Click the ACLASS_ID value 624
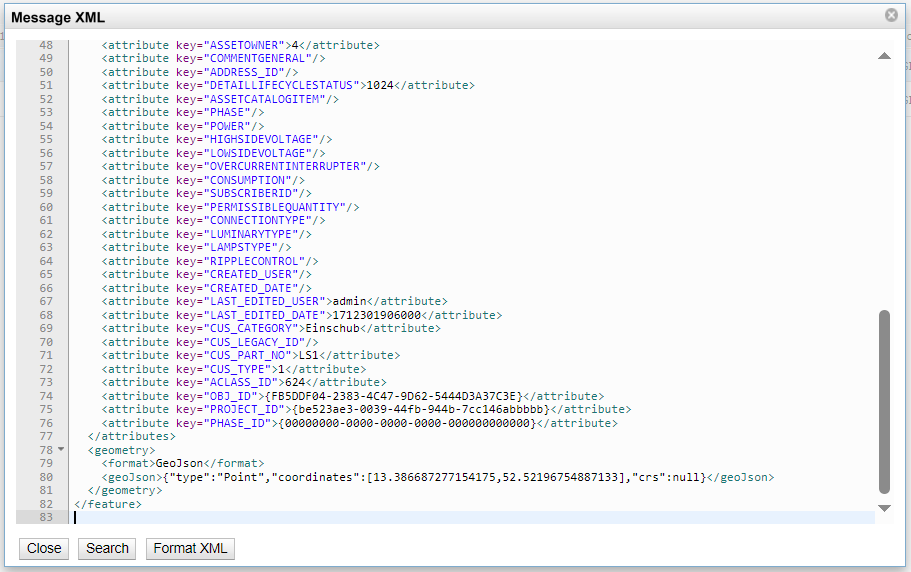911x572 pixels. (x=295, y=382)
